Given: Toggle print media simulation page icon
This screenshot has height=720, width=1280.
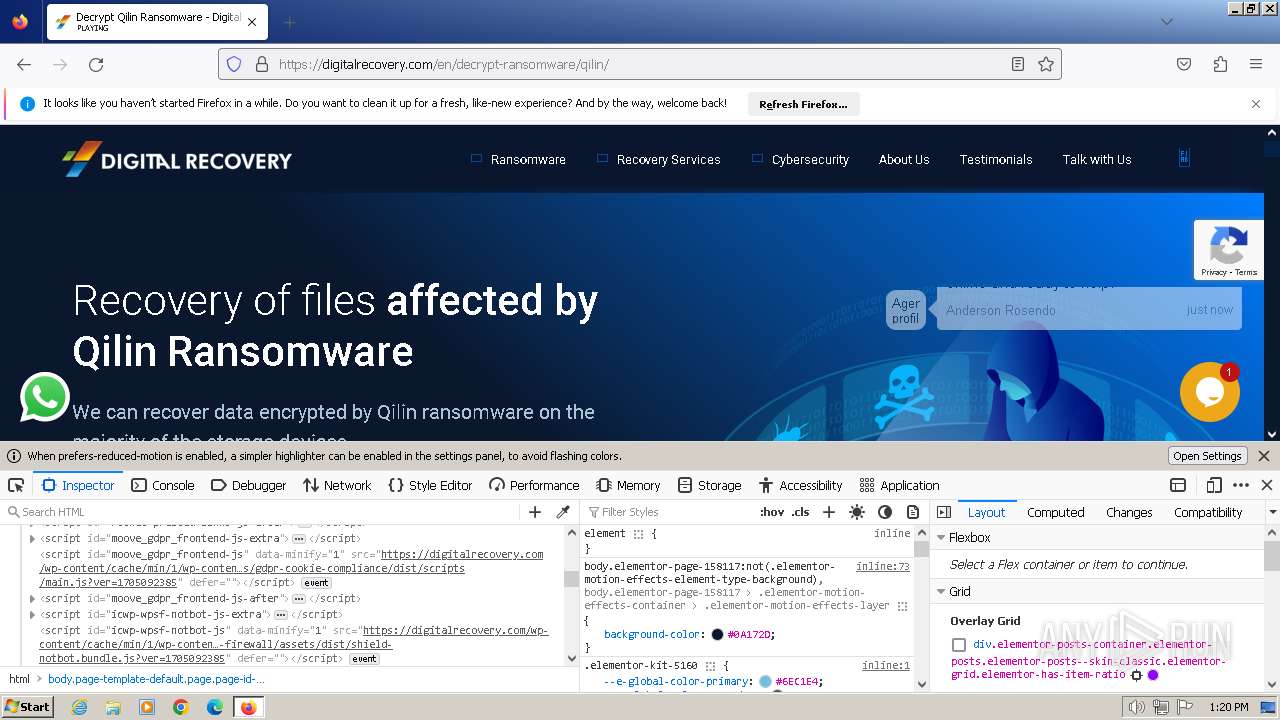Looking at the screenshot, I should coord(913,512).
